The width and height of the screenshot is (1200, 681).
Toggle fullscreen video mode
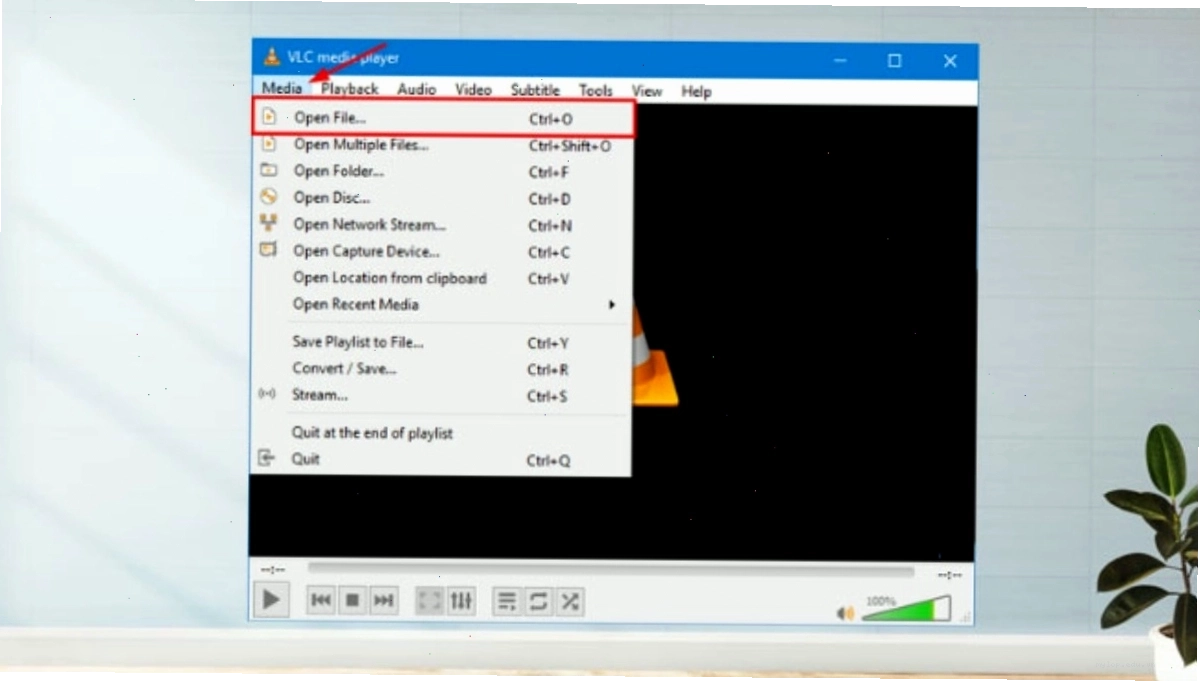coord(430,601)
